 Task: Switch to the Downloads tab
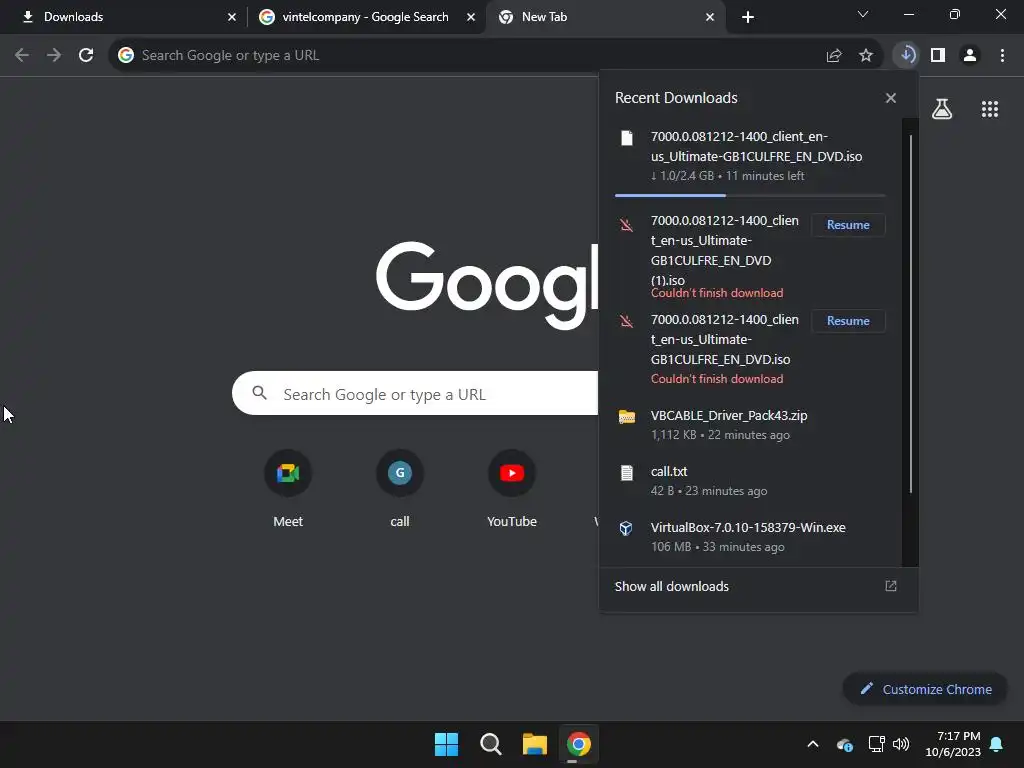[124, 17]
